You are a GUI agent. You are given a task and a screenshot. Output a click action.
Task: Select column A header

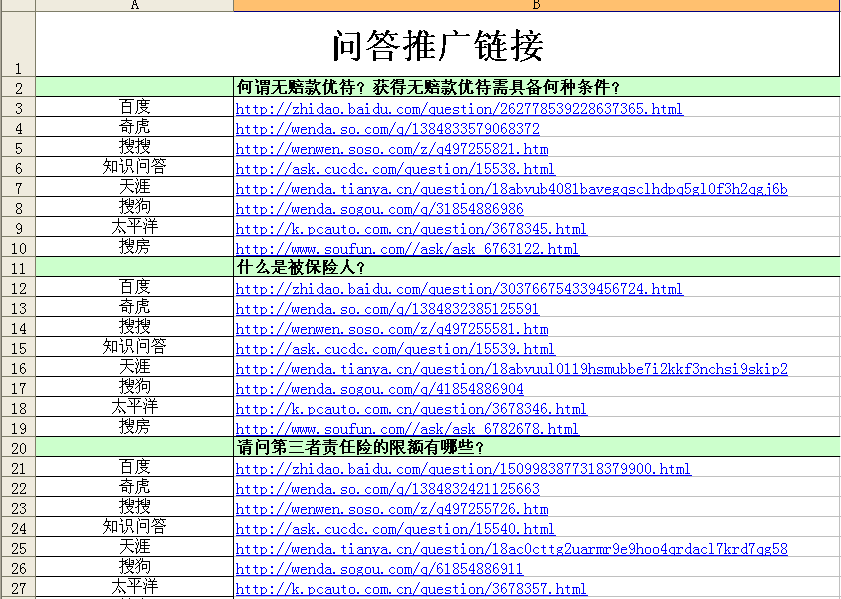[x=135, y=5]
